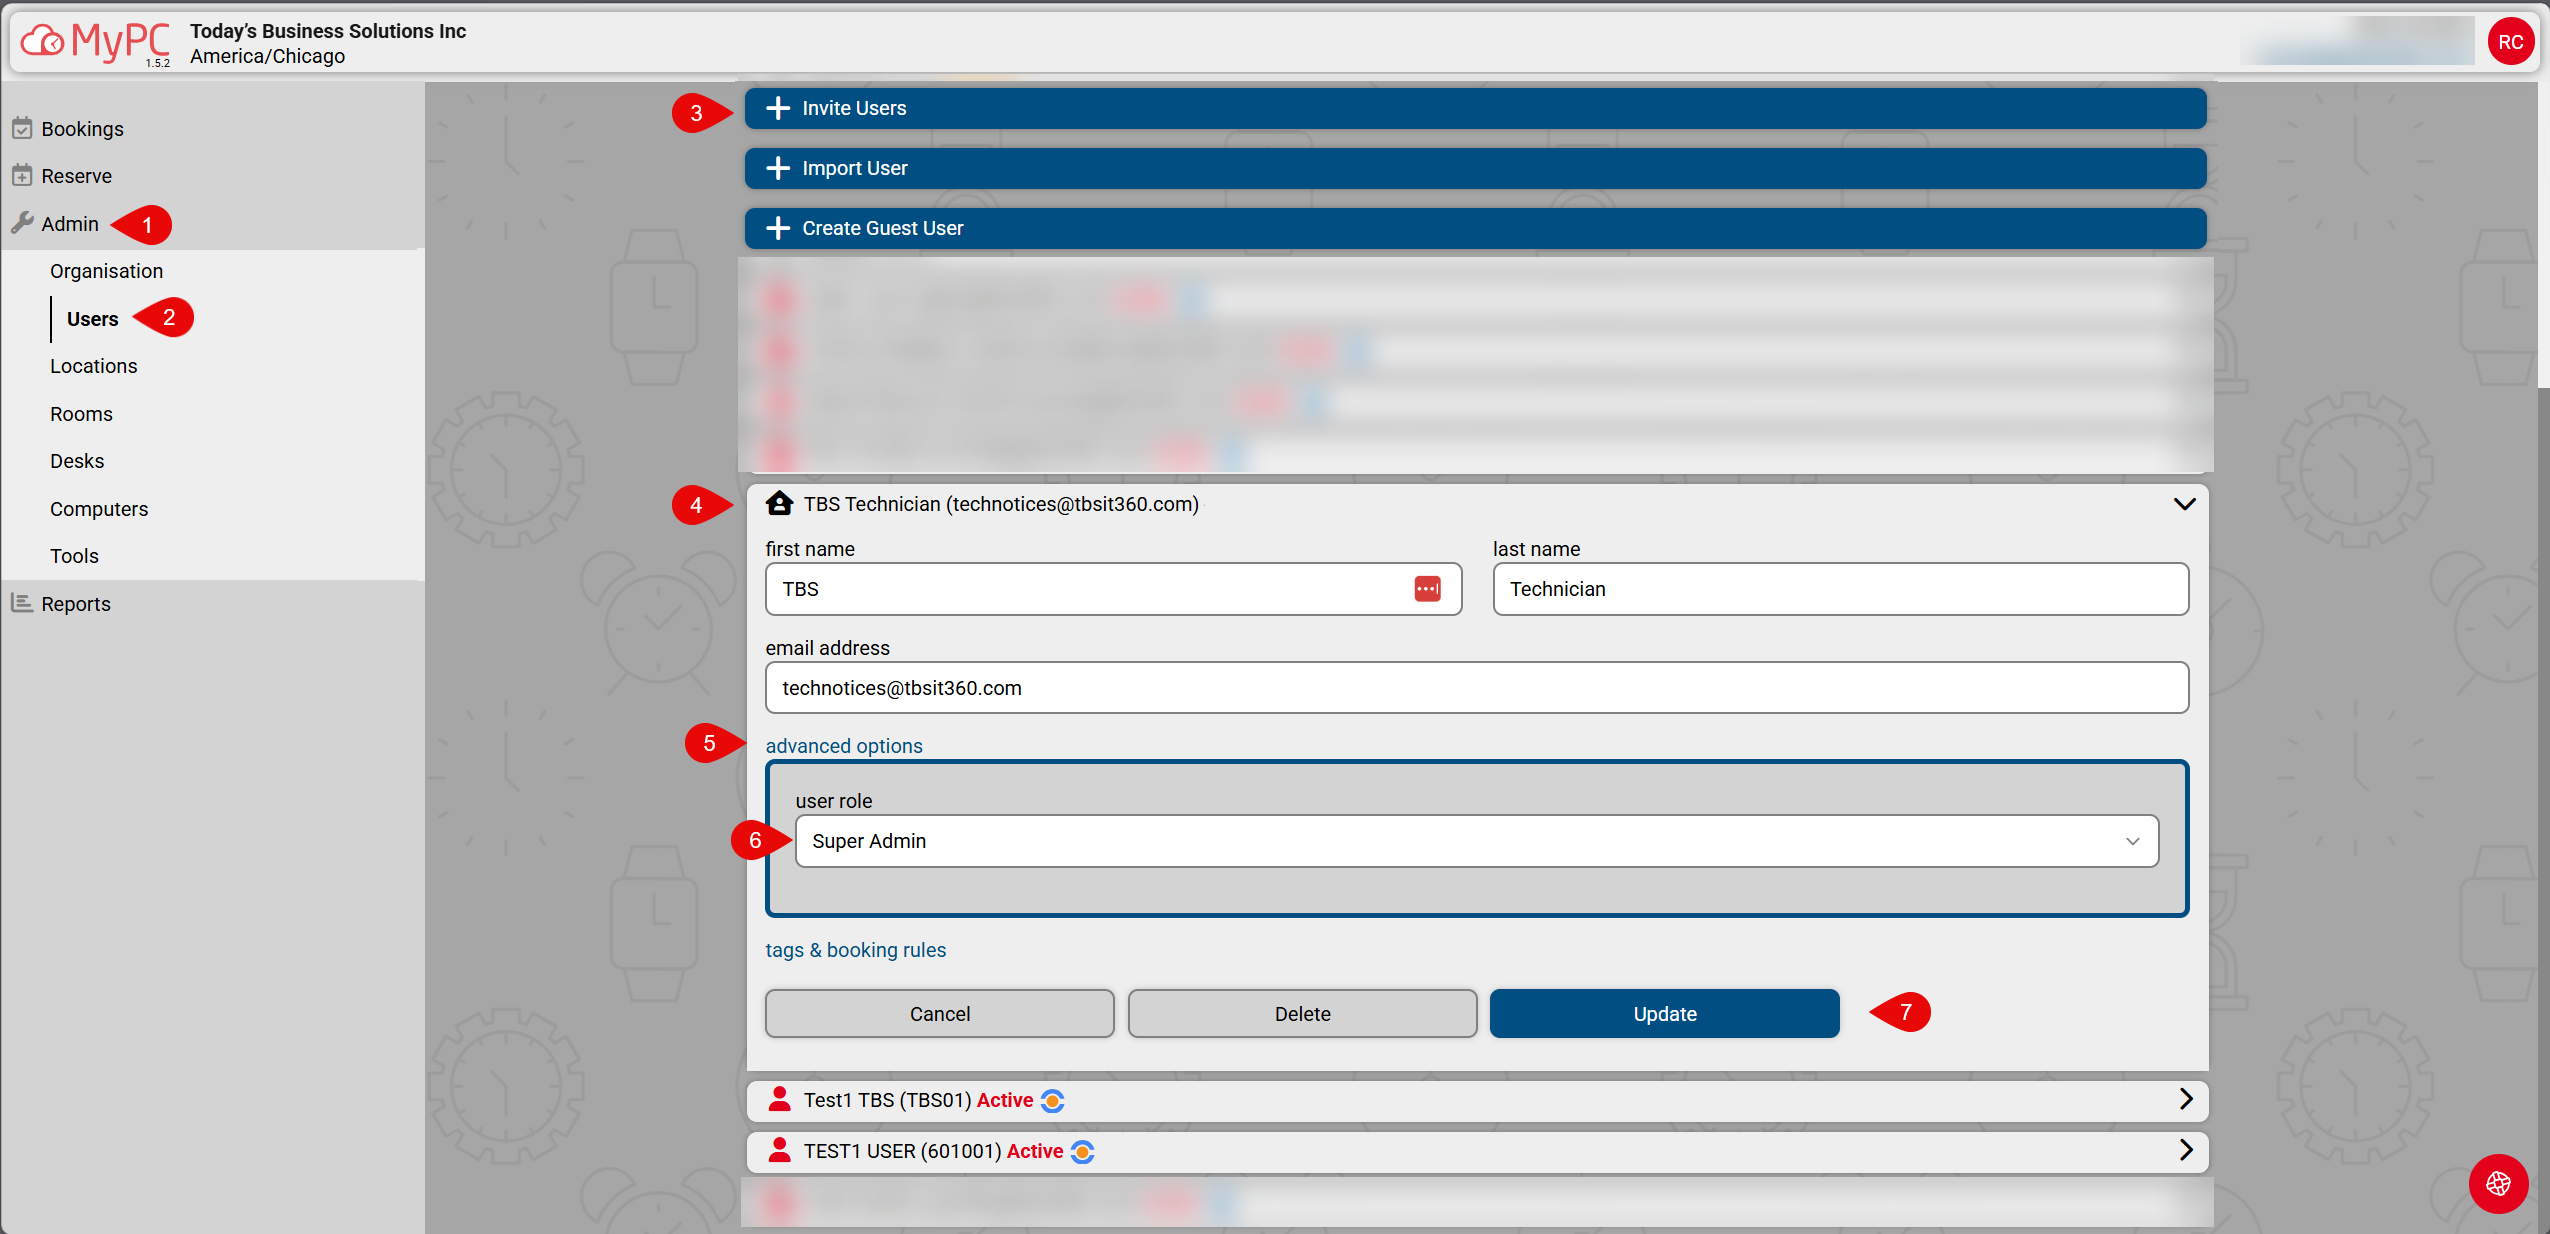Click the plus icon on Create Guest User

(778, 228)
